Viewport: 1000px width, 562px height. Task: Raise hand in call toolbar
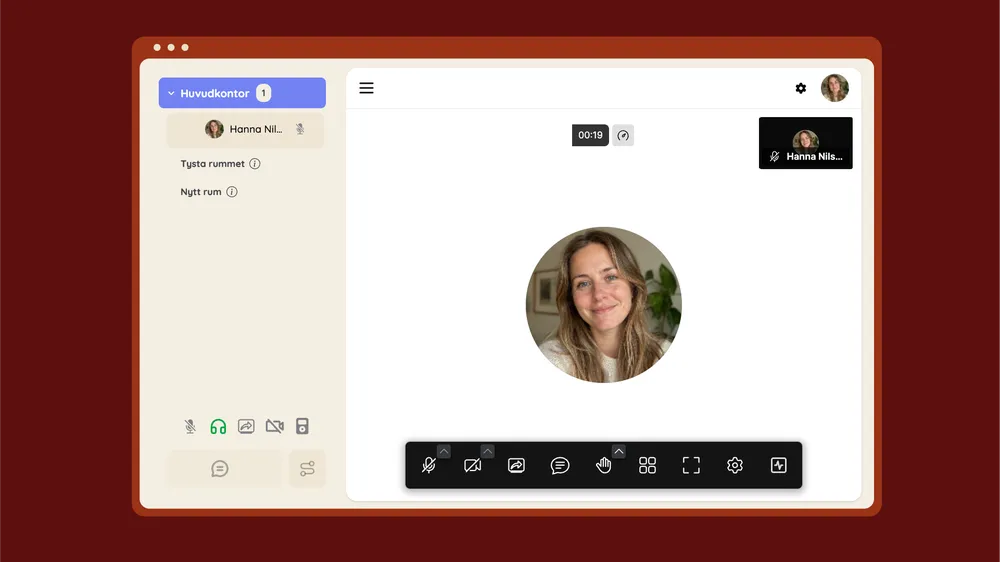tap(603, 465)
